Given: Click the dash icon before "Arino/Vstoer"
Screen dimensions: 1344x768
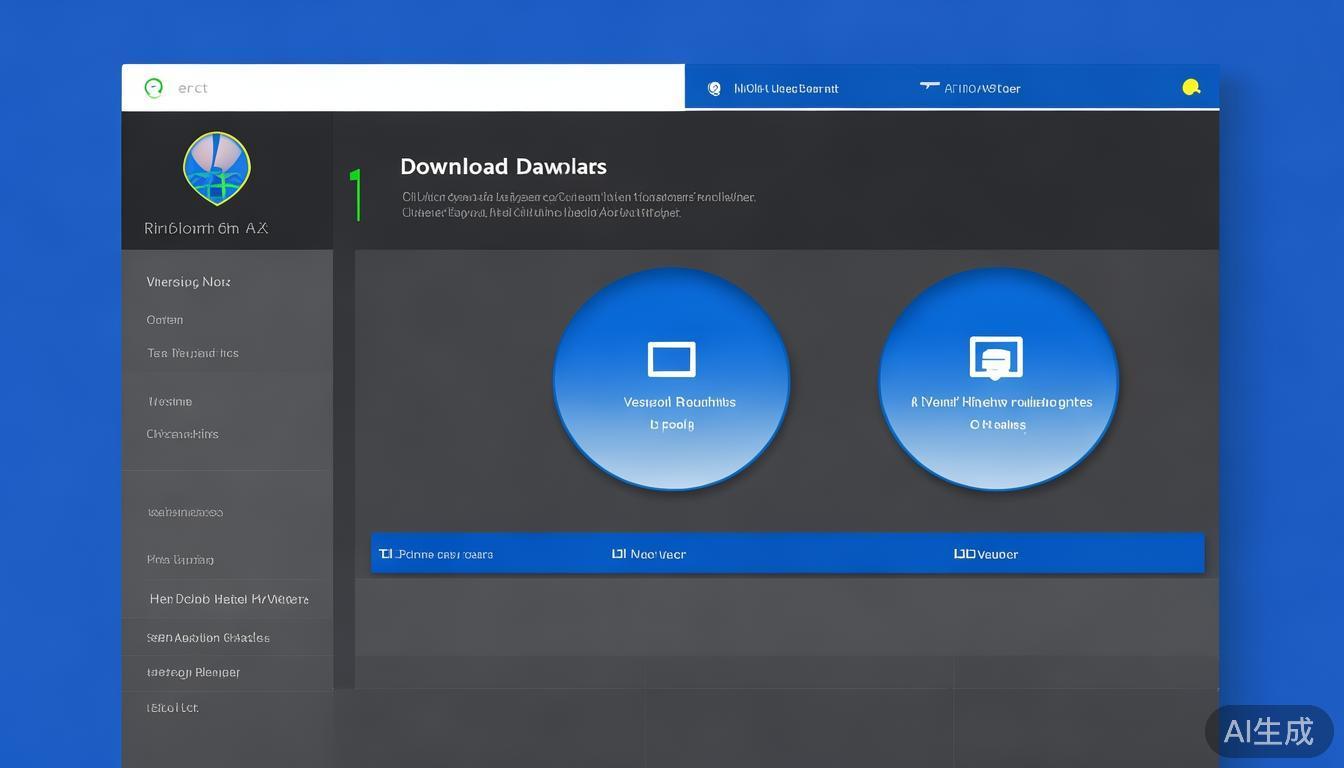Looking at the screenshot, I should (x=929, y=87).
